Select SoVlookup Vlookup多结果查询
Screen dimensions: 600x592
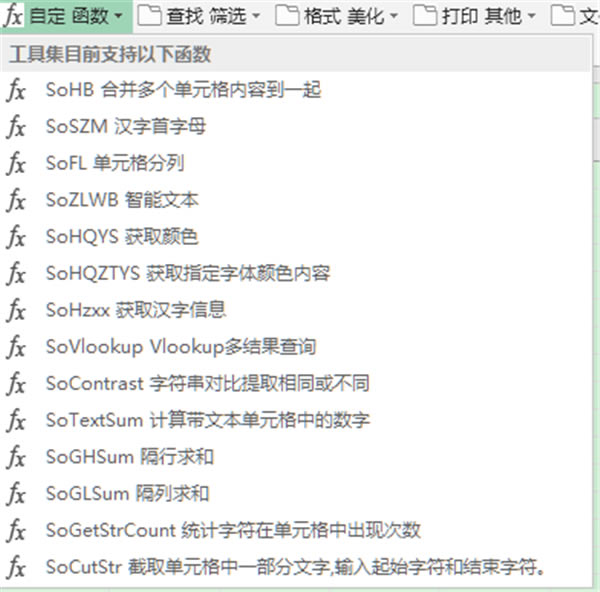tap(295, 347)
